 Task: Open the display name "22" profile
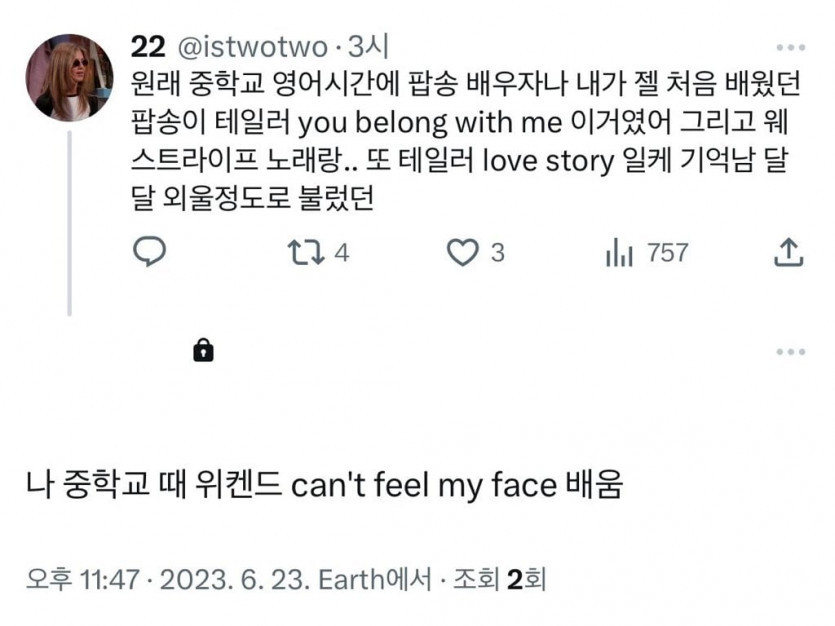tap(146, 46)
